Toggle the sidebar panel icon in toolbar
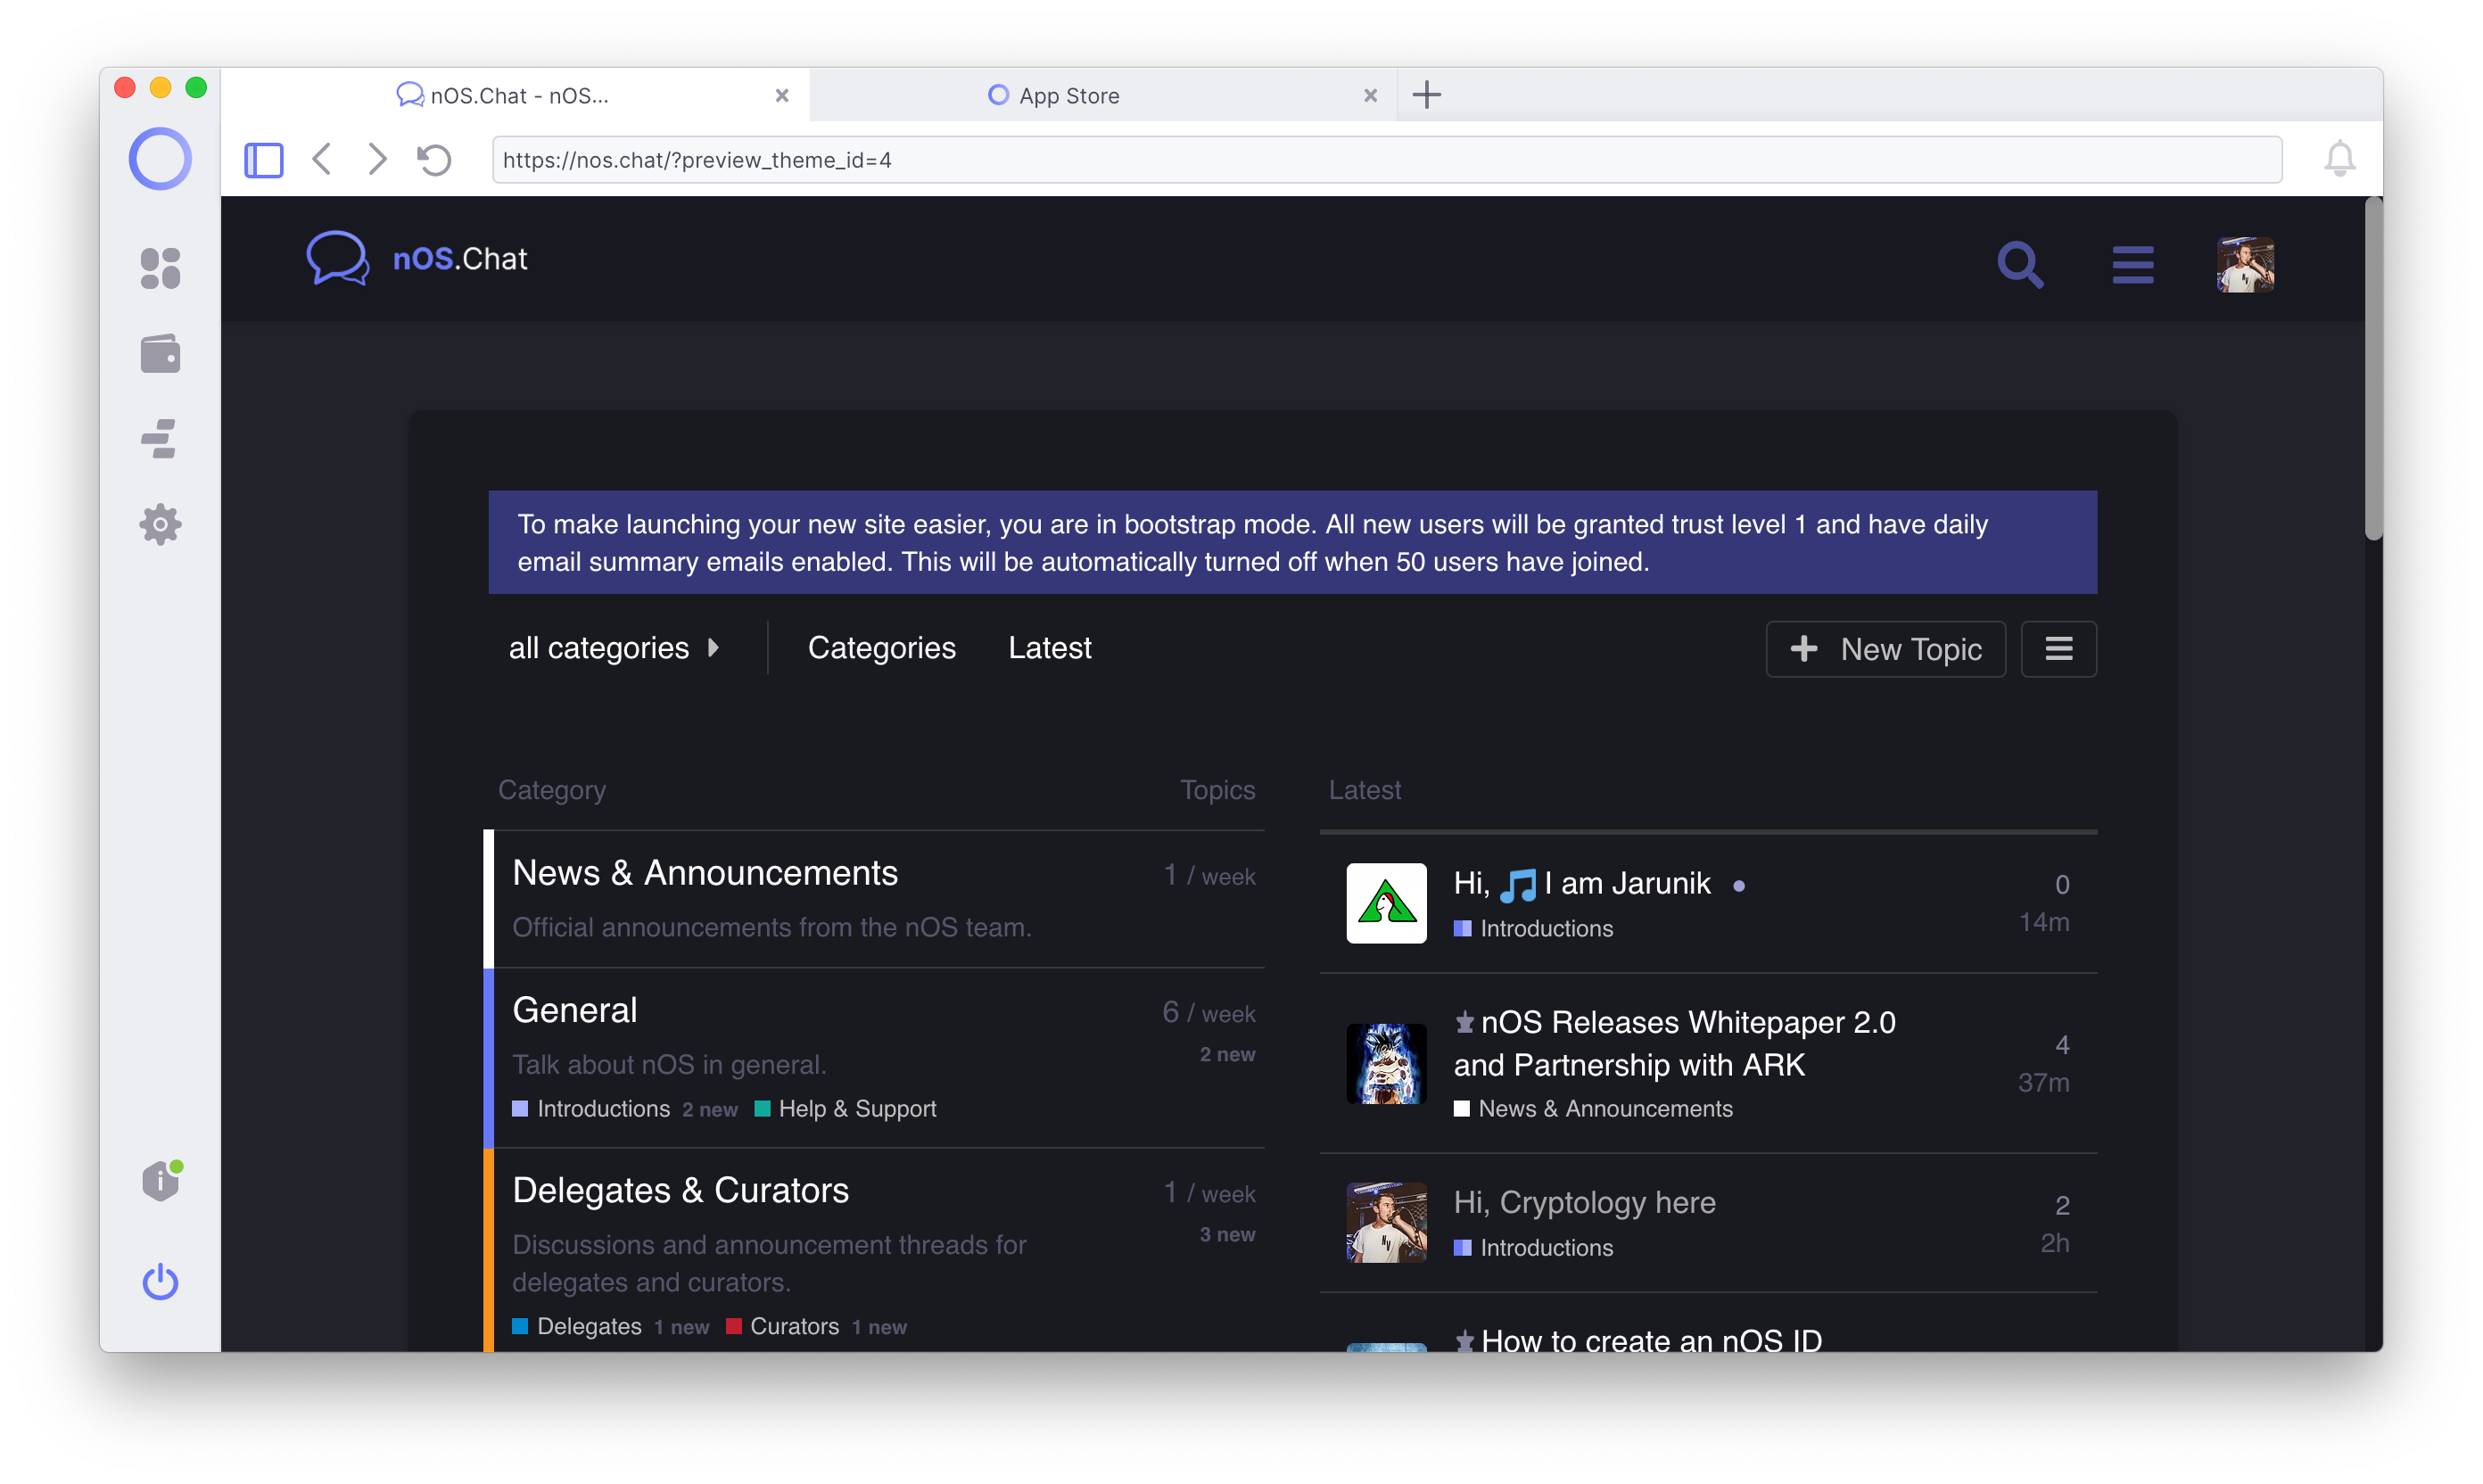This screenshot has width=2483, height=1484. (264, 160)
